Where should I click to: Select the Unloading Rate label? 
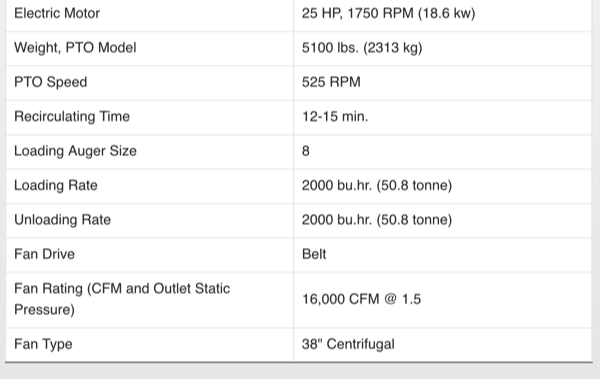pyautogui.click(x=62, y=220)
